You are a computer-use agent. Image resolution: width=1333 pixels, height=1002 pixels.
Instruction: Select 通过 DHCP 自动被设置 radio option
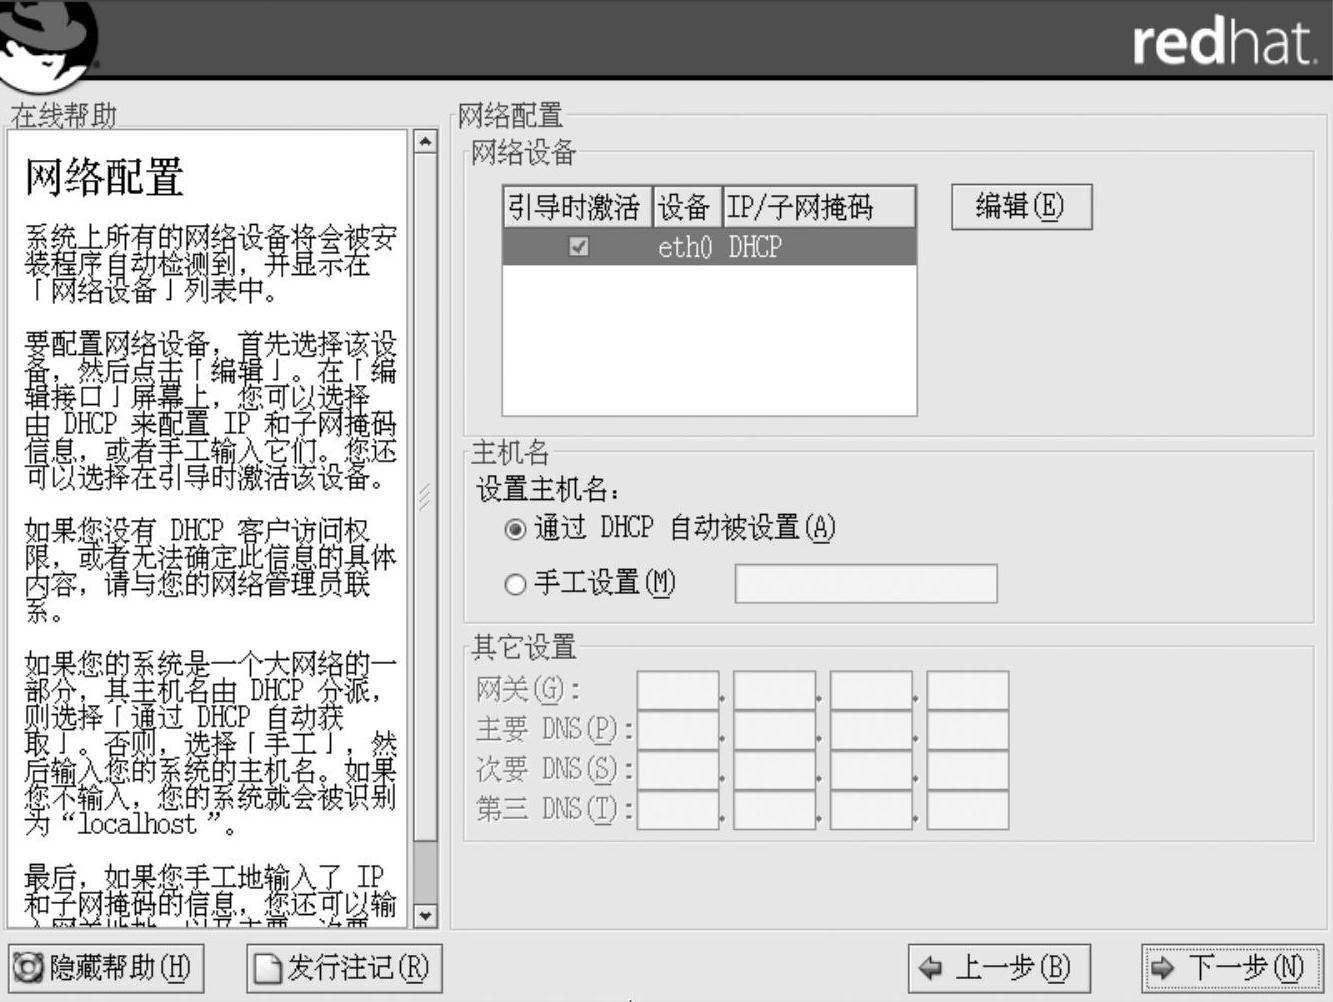tap(515, 529)
